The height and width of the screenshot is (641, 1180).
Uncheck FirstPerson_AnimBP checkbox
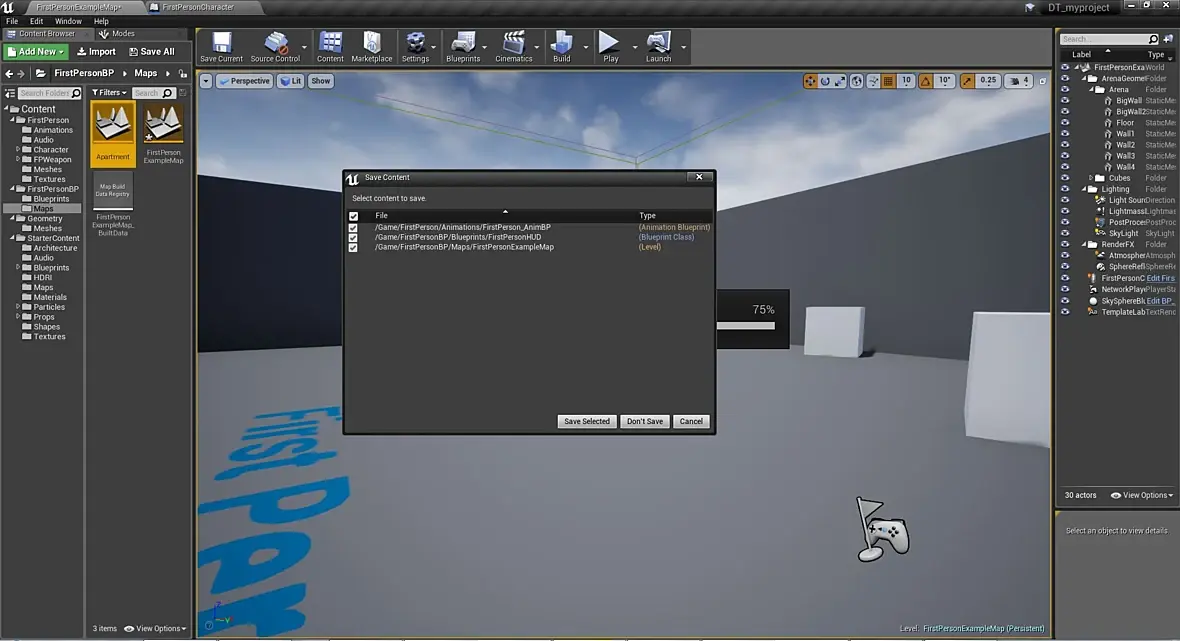click(x=353, y=227)
